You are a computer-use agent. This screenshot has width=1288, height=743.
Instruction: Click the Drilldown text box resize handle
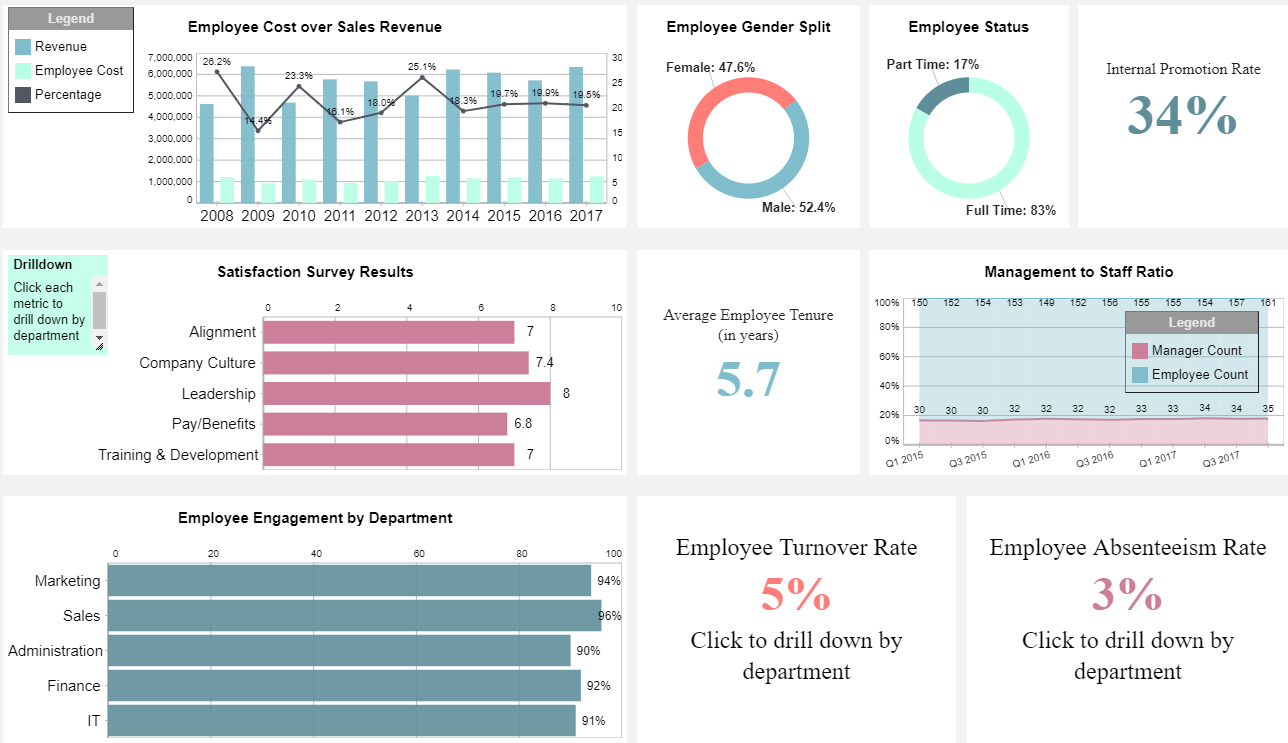[99, 345]
